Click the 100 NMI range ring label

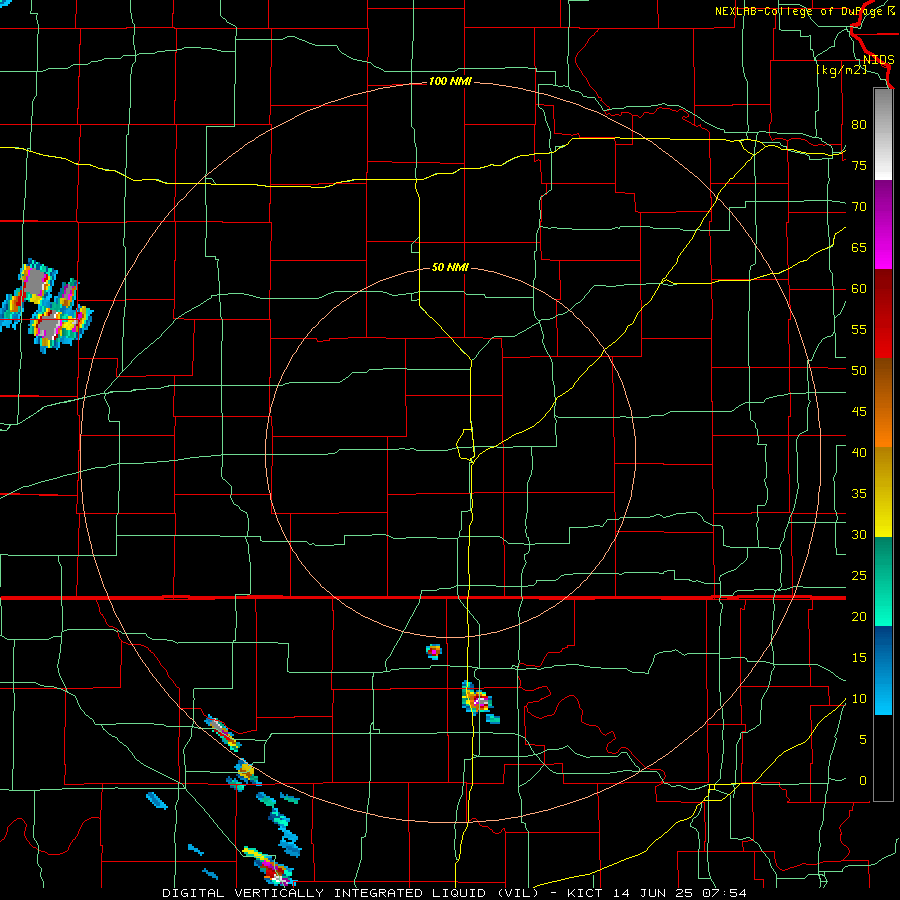(x=450, y=82)
